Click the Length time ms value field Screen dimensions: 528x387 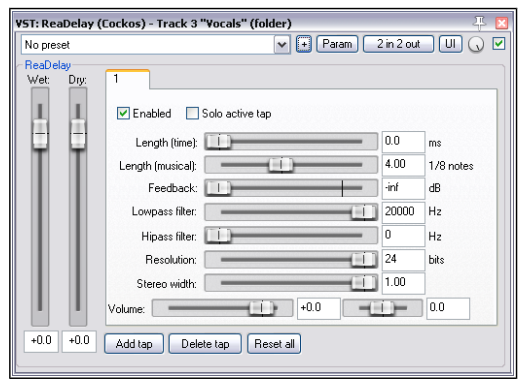coord(403,141)
